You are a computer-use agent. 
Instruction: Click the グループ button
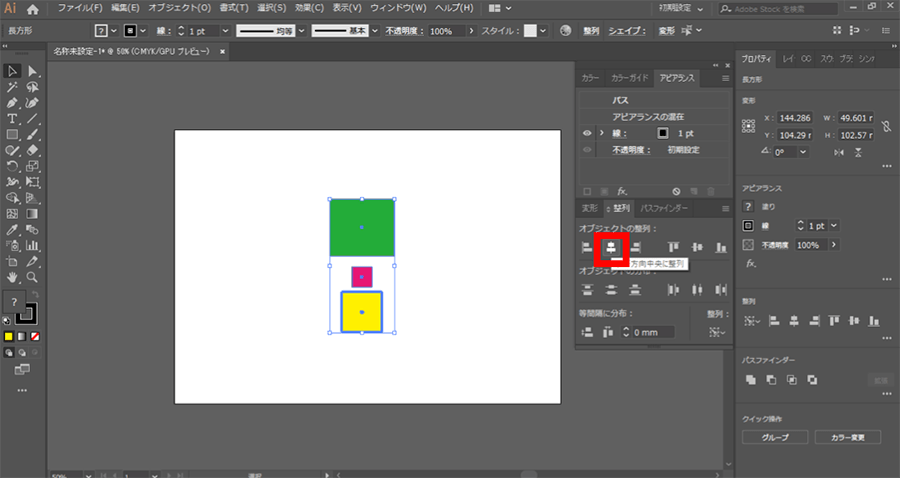point(775,438)
